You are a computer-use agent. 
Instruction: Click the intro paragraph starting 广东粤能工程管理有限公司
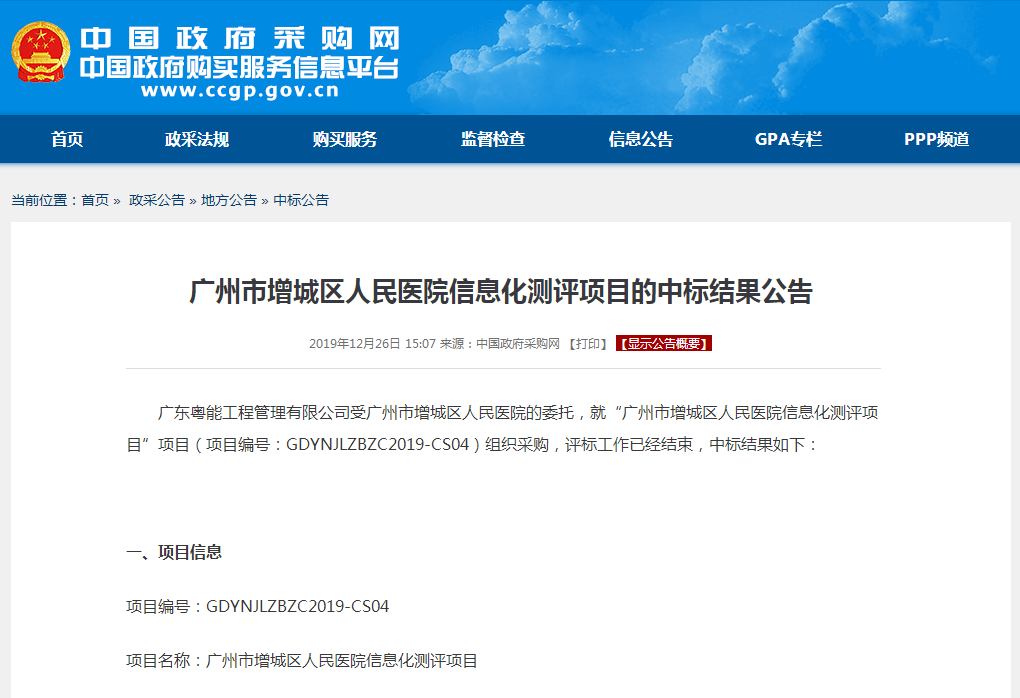pyautogui.click(x=503, y=429)
